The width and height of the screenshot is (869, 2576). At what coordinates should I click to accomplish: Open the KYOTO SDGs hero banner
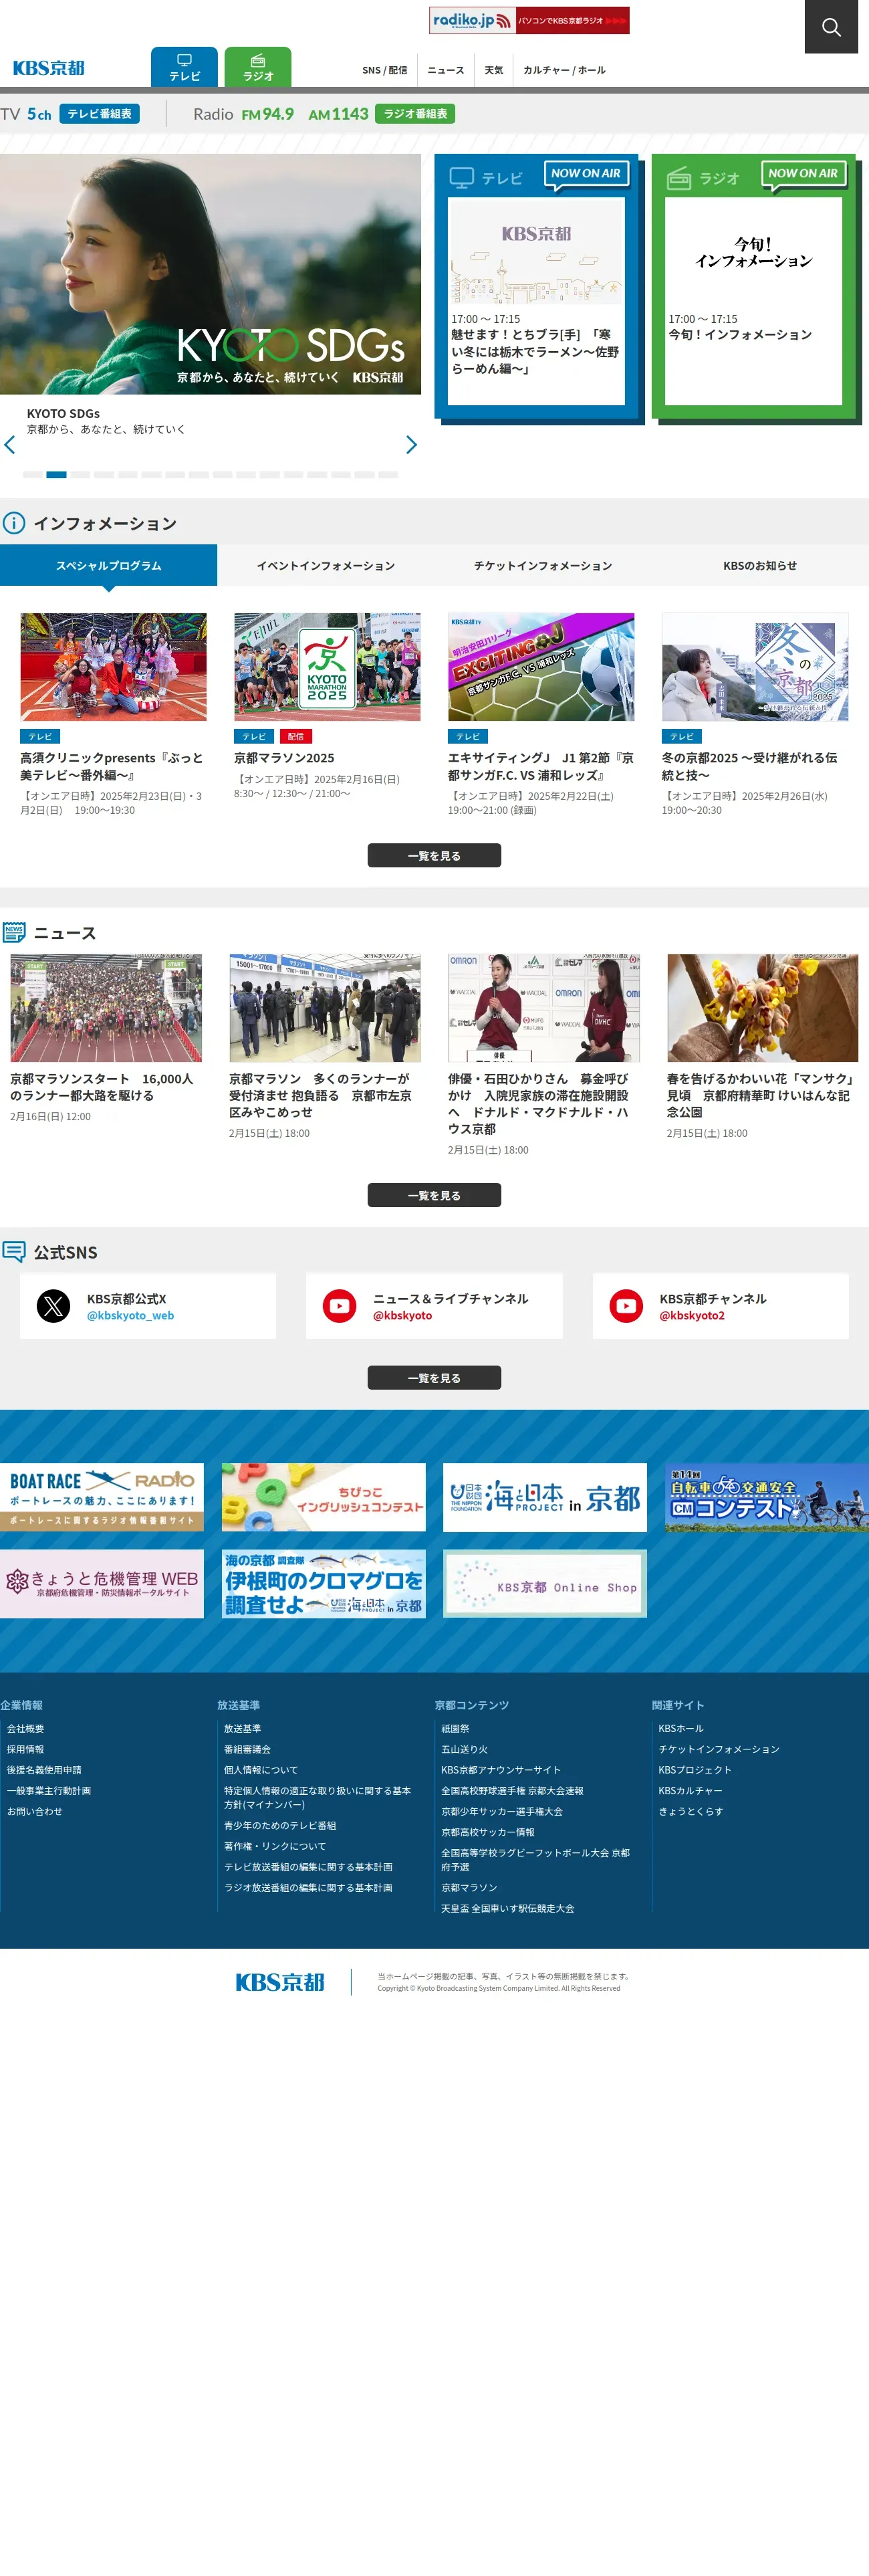[210, 274]
